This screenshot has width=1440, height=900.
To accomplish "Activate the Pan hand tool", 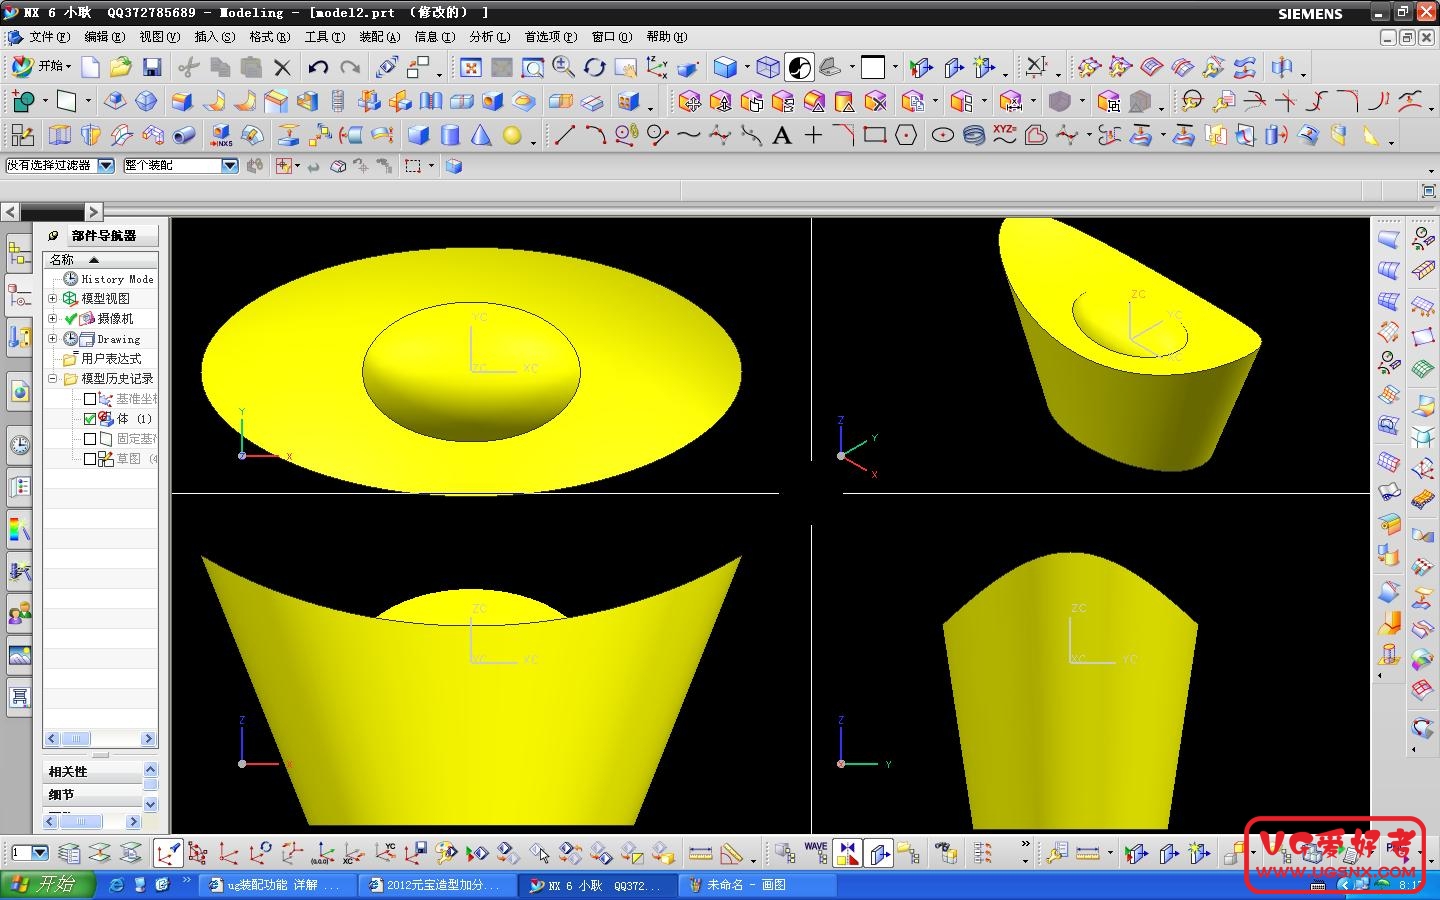I will tap(626, 67).
